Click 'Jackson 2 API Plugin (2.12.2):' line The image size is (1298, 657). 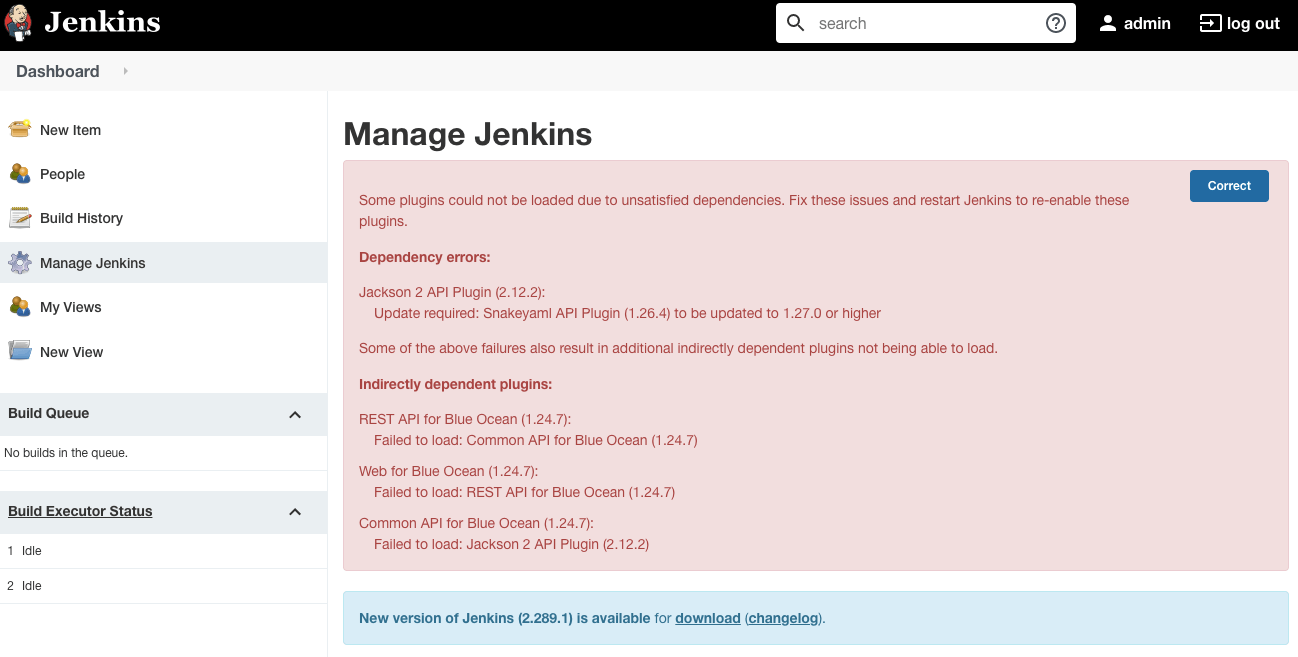452,292
